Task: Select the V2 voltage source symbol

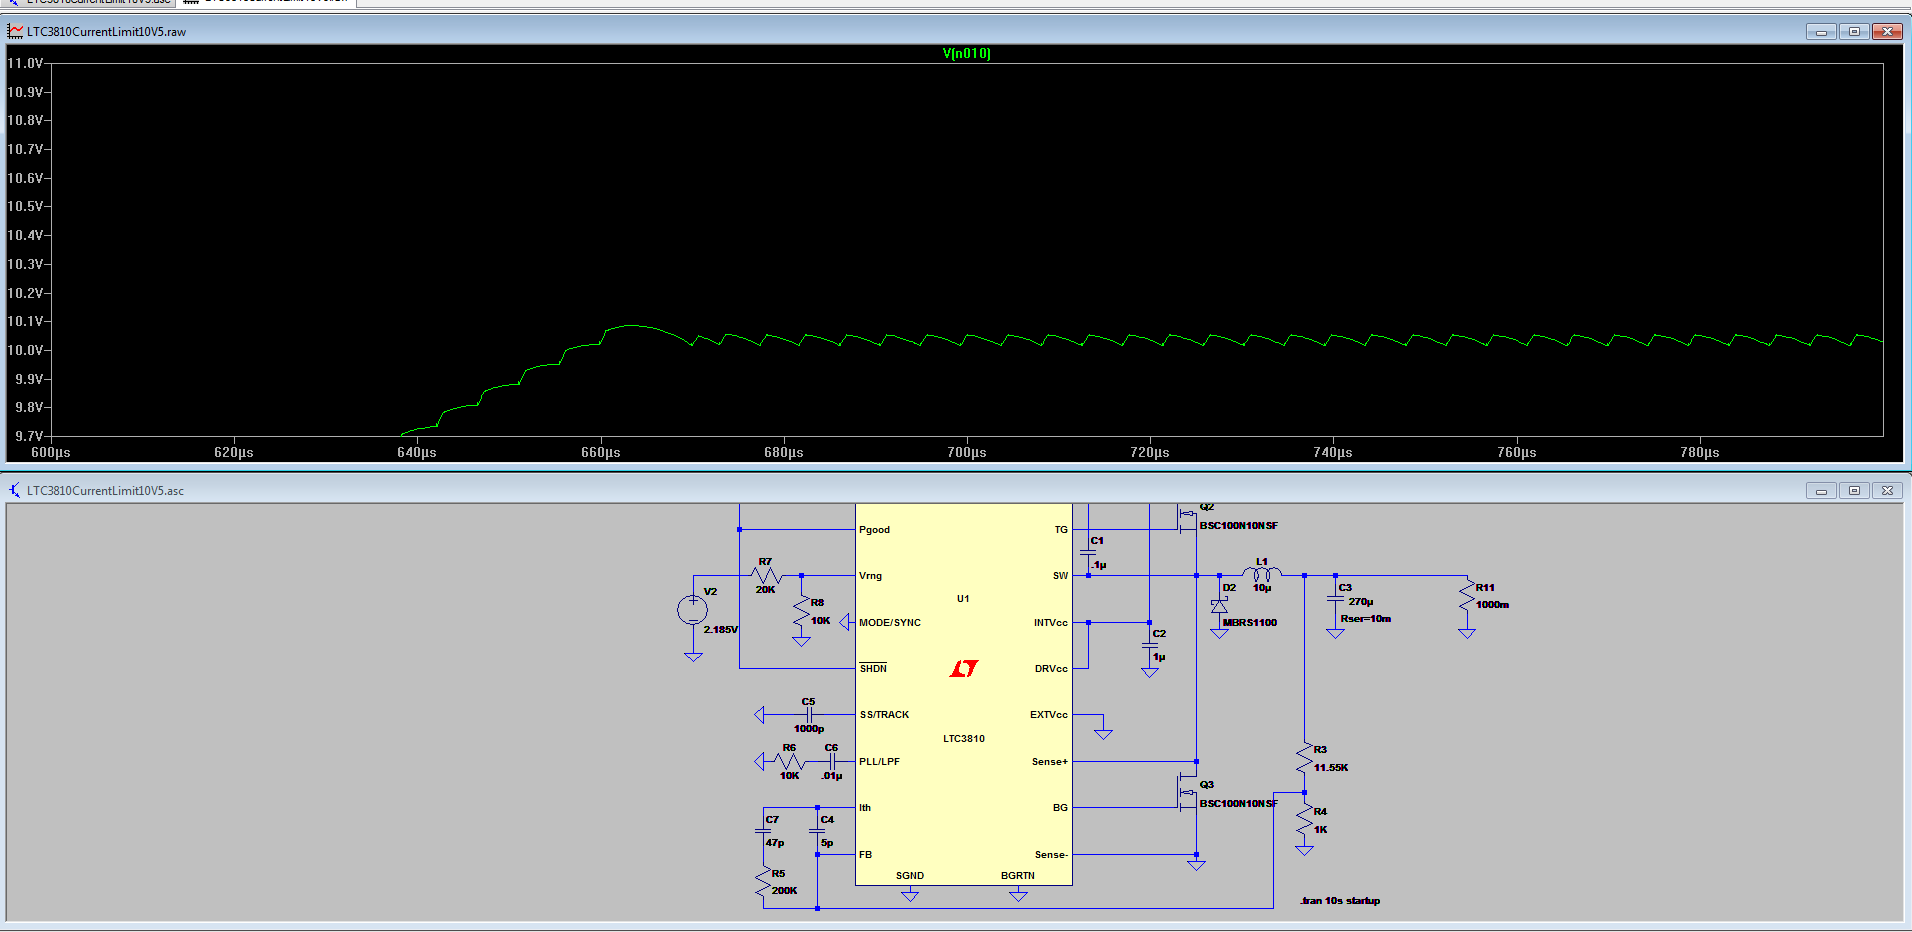Action: click(x=692, y=610)
